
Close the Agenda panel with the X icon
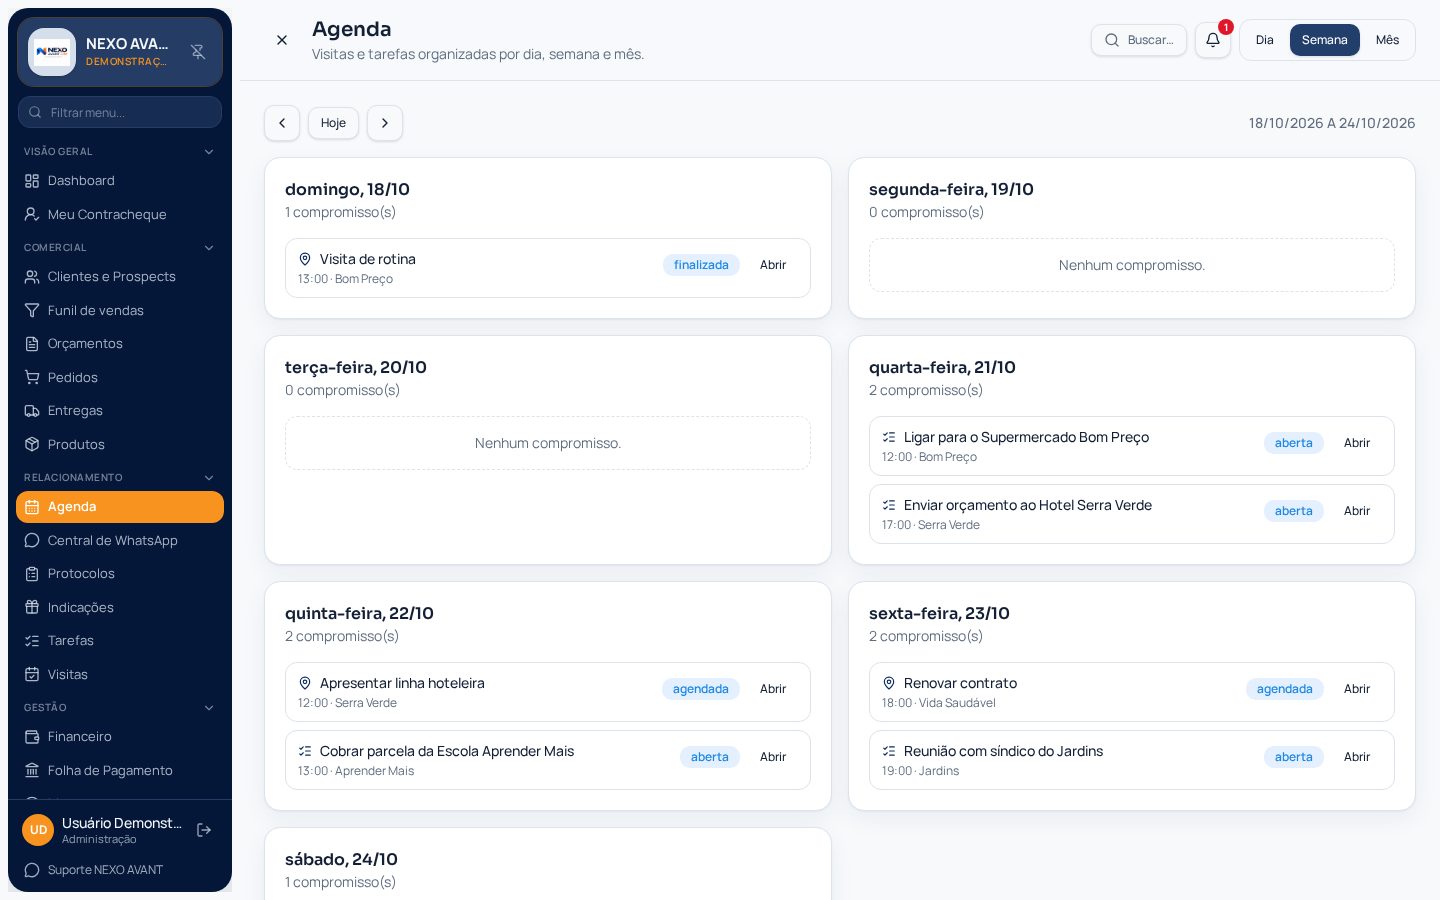click(x=282, y=40)
